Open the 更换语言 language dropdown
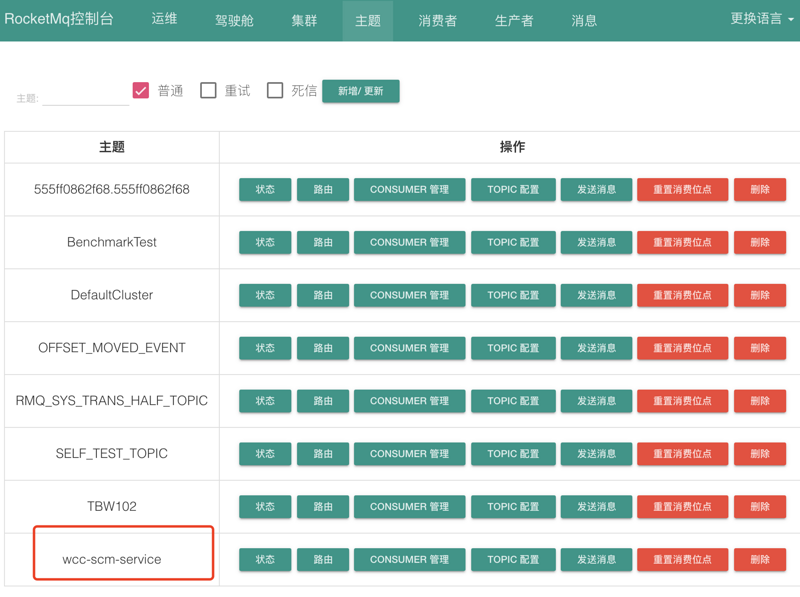This screenshot has width=800, height=597. pyautogui.click(x=761, y=19)
